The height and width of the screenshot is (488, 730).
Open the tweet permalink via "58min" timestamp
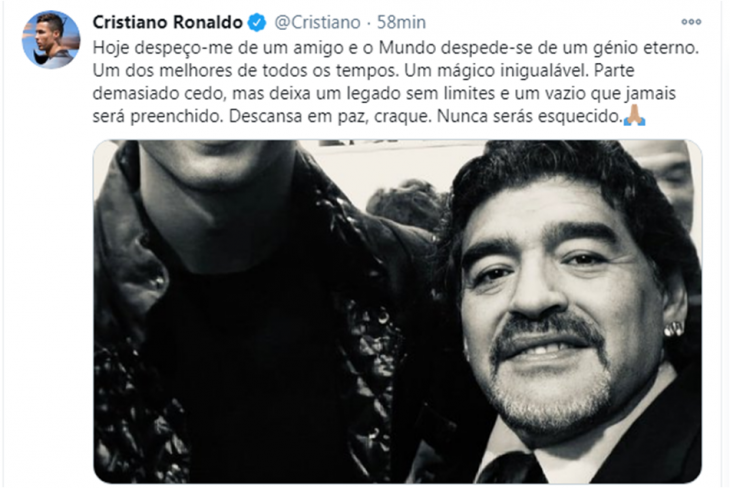[401, 22]
